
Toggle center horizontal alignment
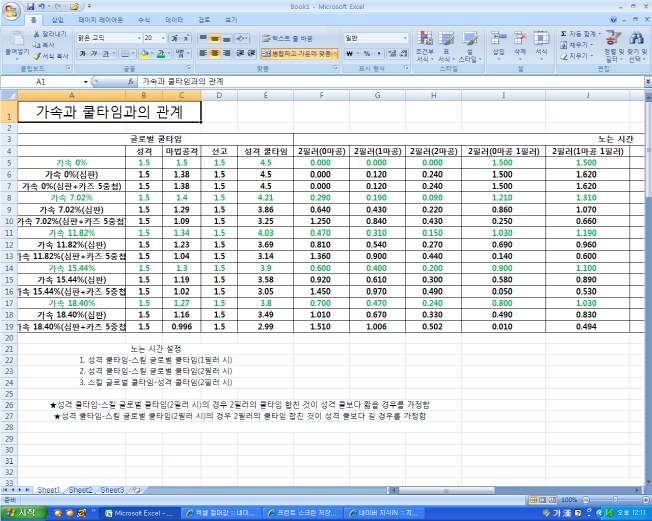(215, 53)
